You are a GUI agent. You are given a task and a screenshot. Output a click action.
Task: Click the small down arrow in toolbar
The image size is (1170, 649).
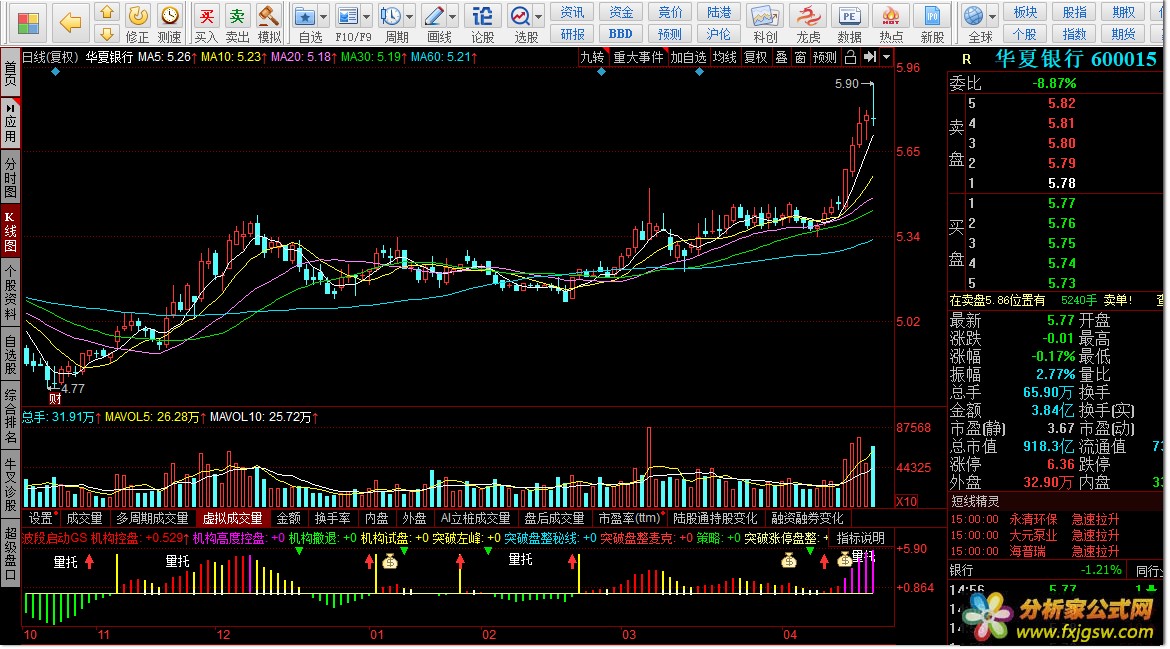107,34
